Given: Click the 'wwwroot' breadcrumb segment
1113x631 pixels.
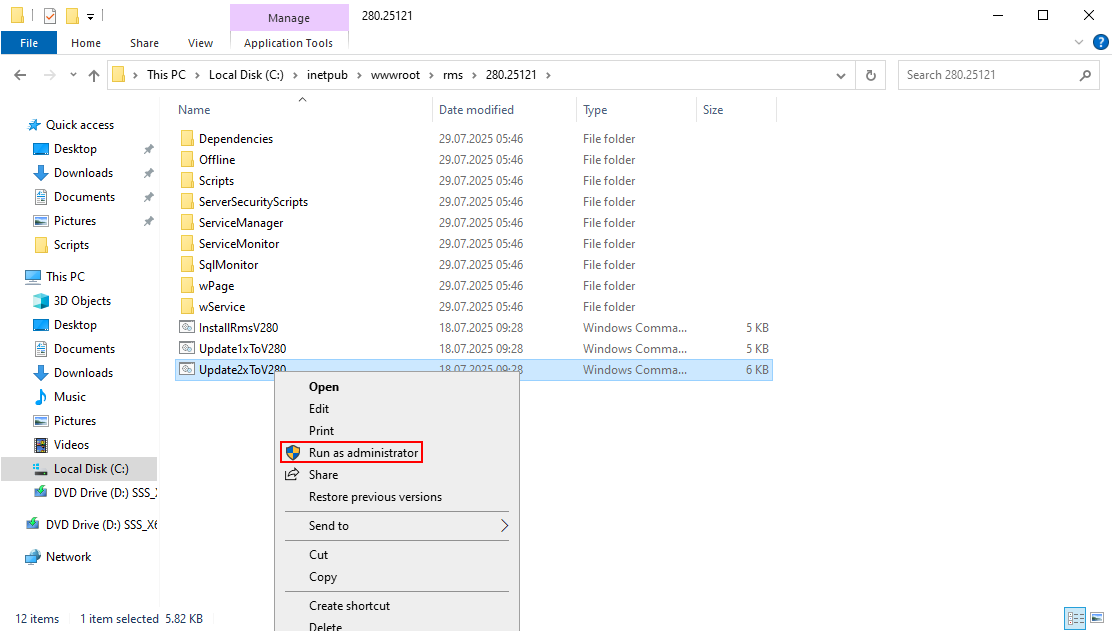Looking at the screenshot, I should pos(395,75).
